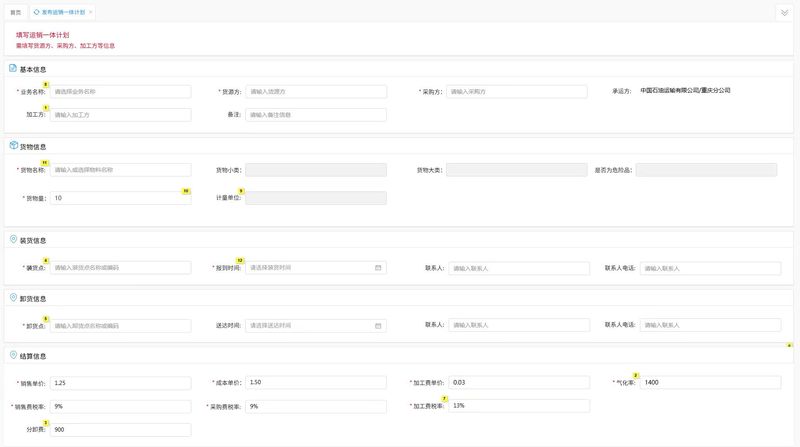Focus the 采购方 input field

click(513, 91)
